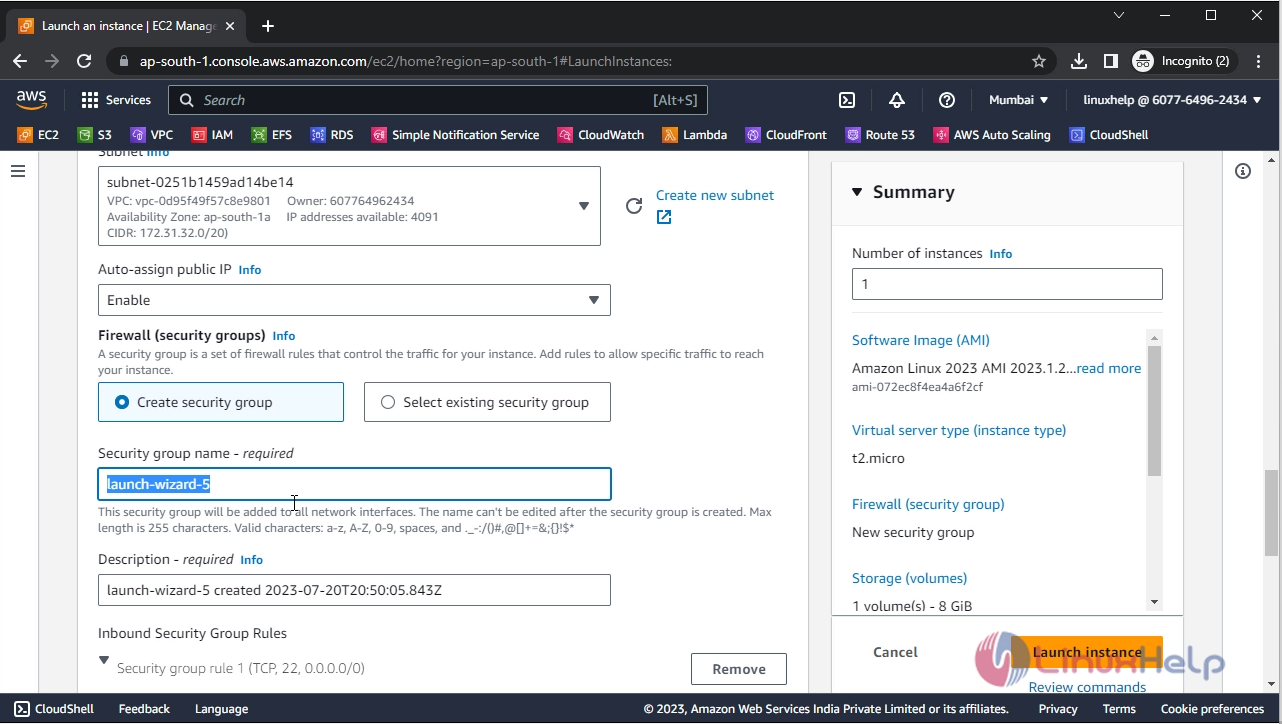
Task: Open Language in footer
Action: click(x=221, y=709)
